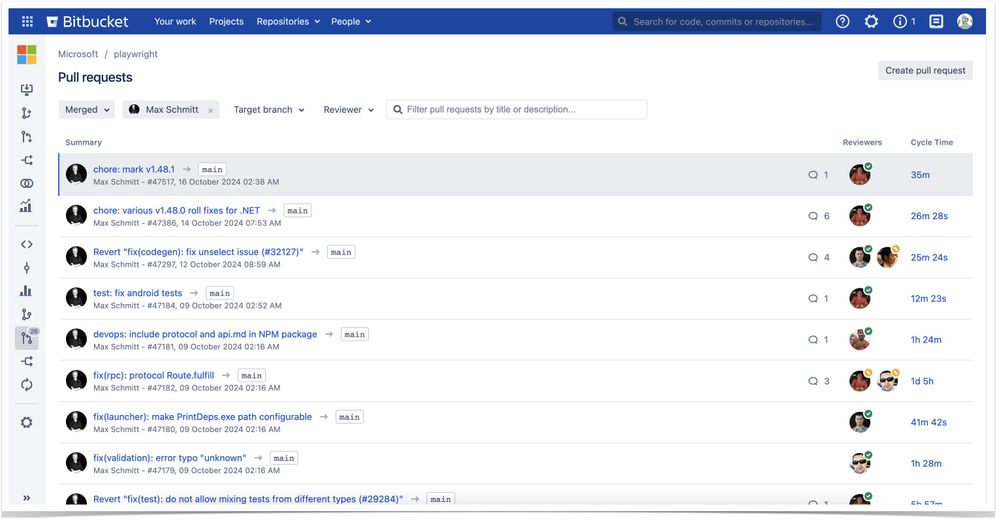Viewport: 999px width, 520px height.
Task: Open devops: include protocol and api.md PR
Action: coord(205,334)
